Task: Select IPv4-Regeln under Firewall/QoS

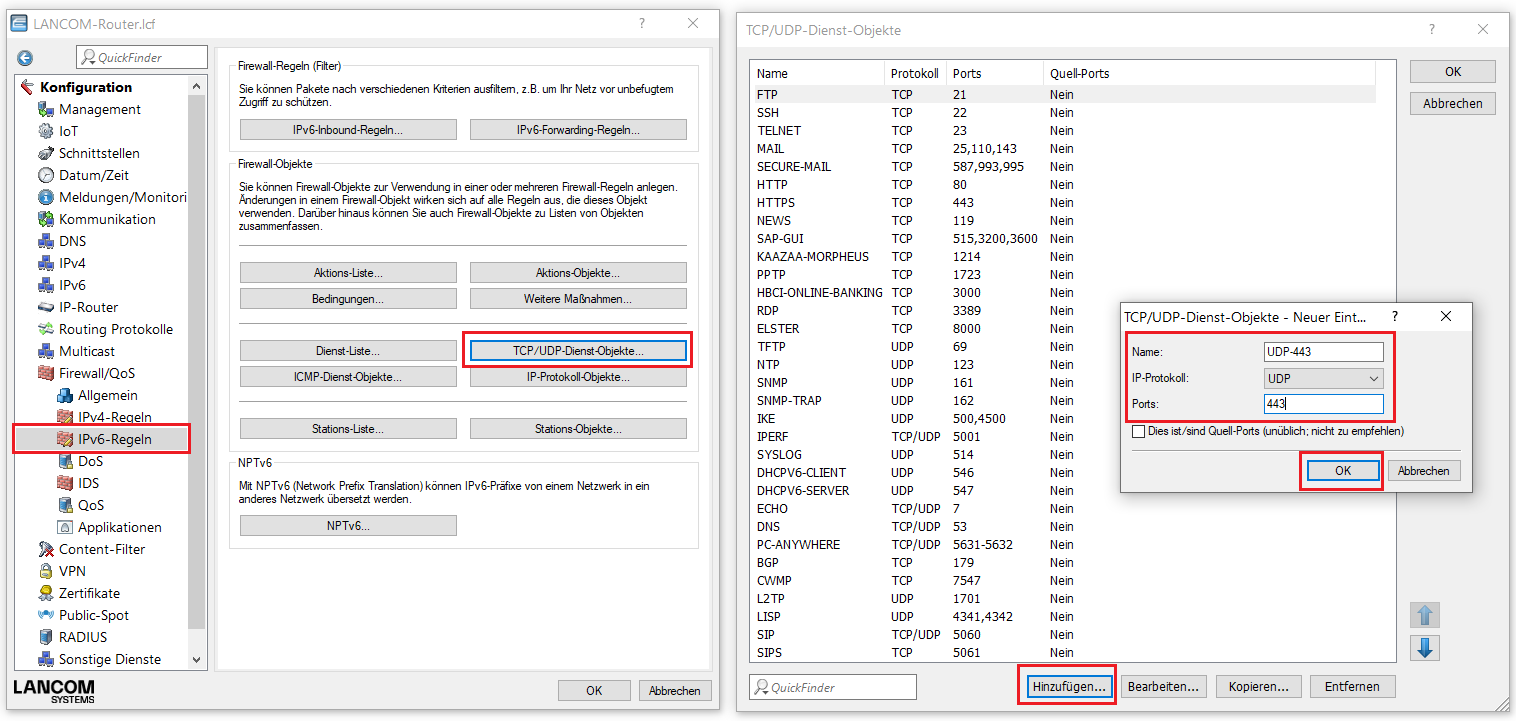Action: click(x=115, y=417)
